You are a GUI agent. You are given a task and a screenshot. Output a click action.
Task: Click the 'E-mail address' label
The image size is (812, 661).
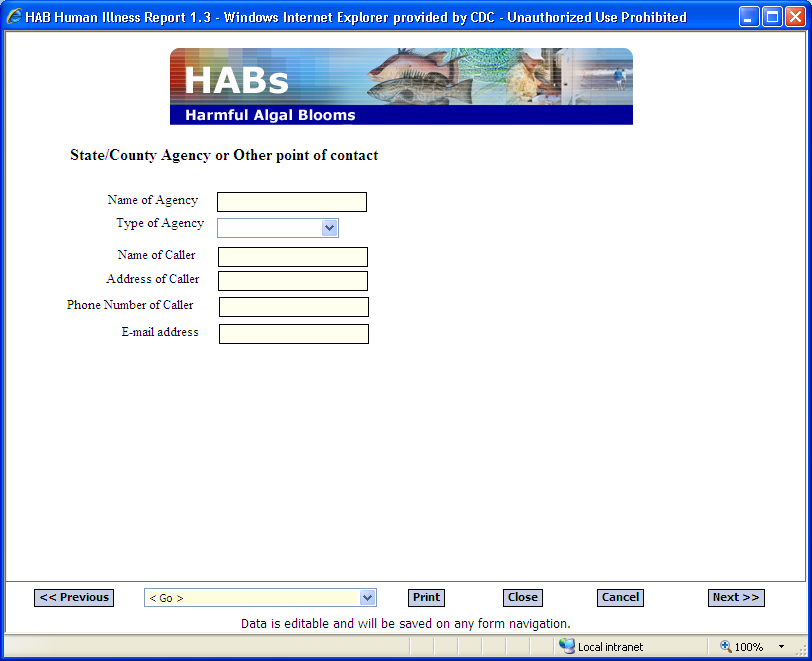tap(160, 332)
